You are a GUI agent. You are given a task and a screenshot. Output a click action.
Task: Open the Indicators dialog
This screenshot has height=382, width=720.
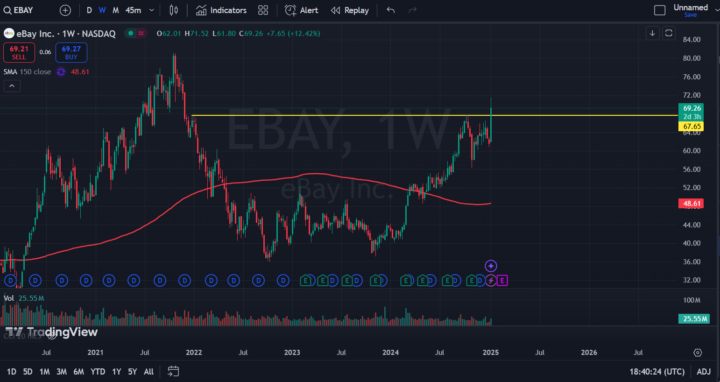[x=221, y=10]
